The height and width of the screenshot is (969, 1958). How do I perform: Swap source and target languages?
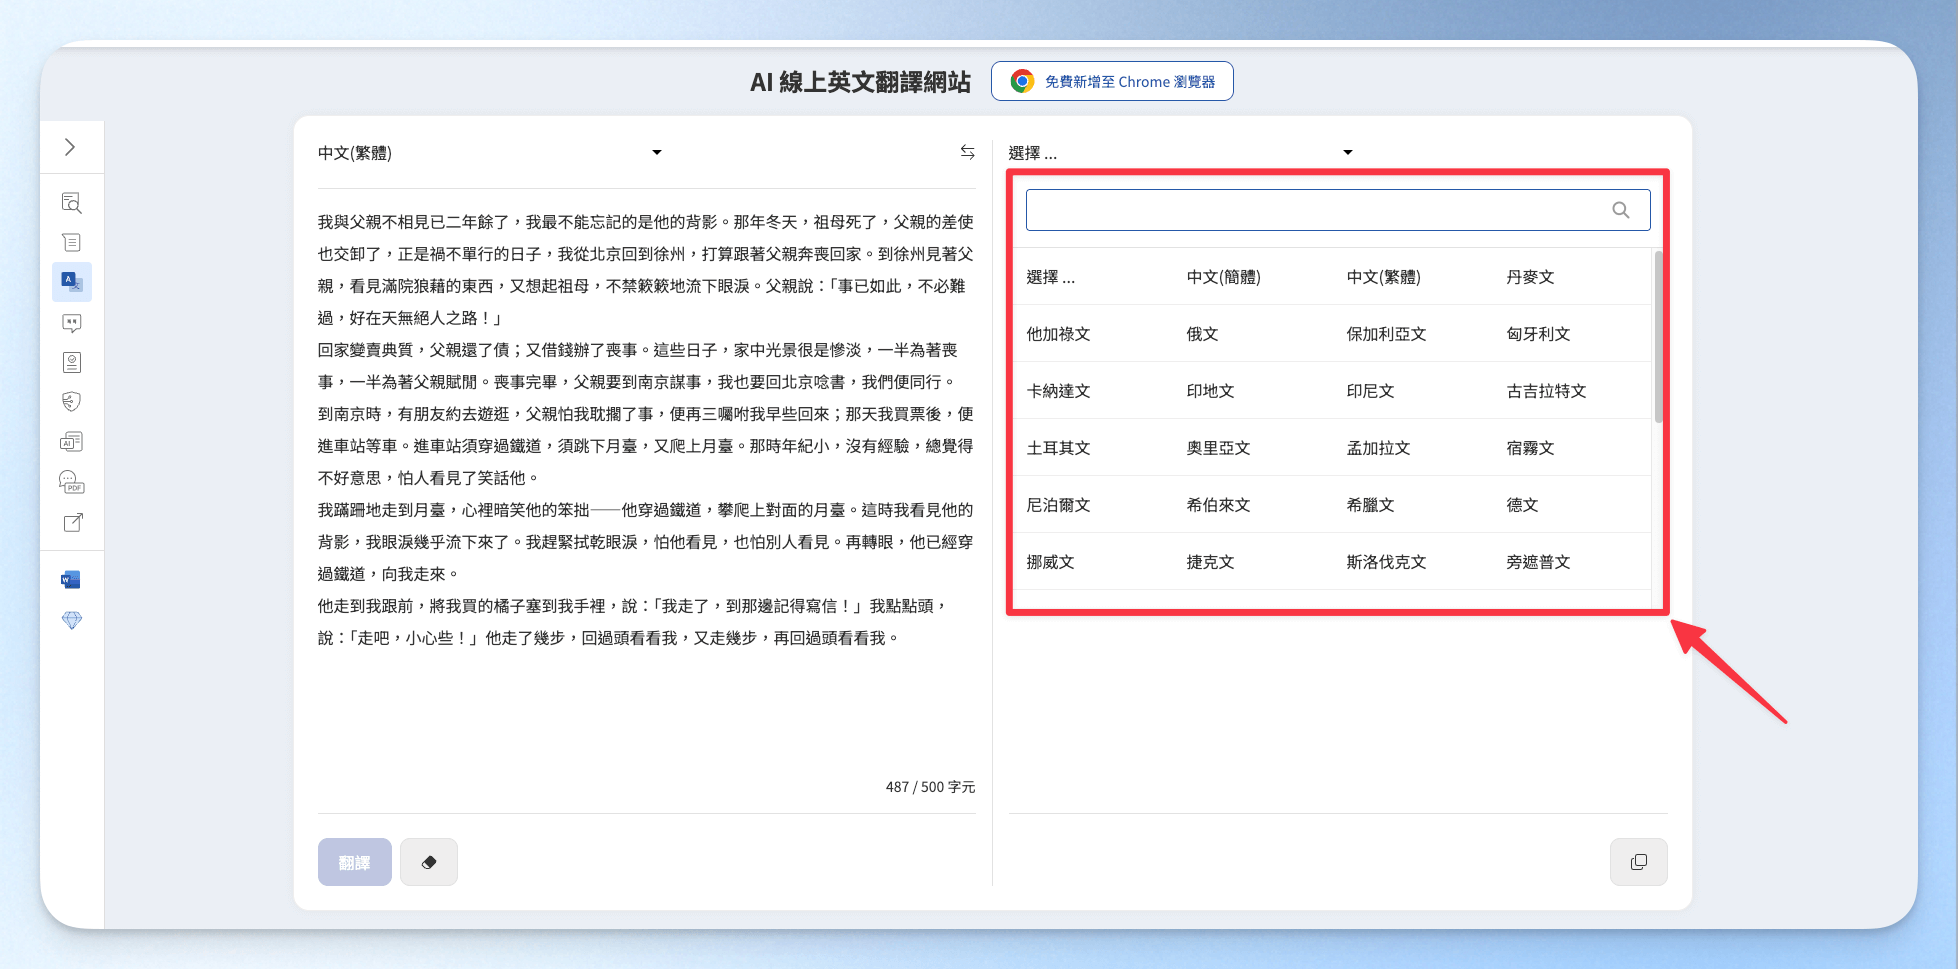tap(967, 152)
